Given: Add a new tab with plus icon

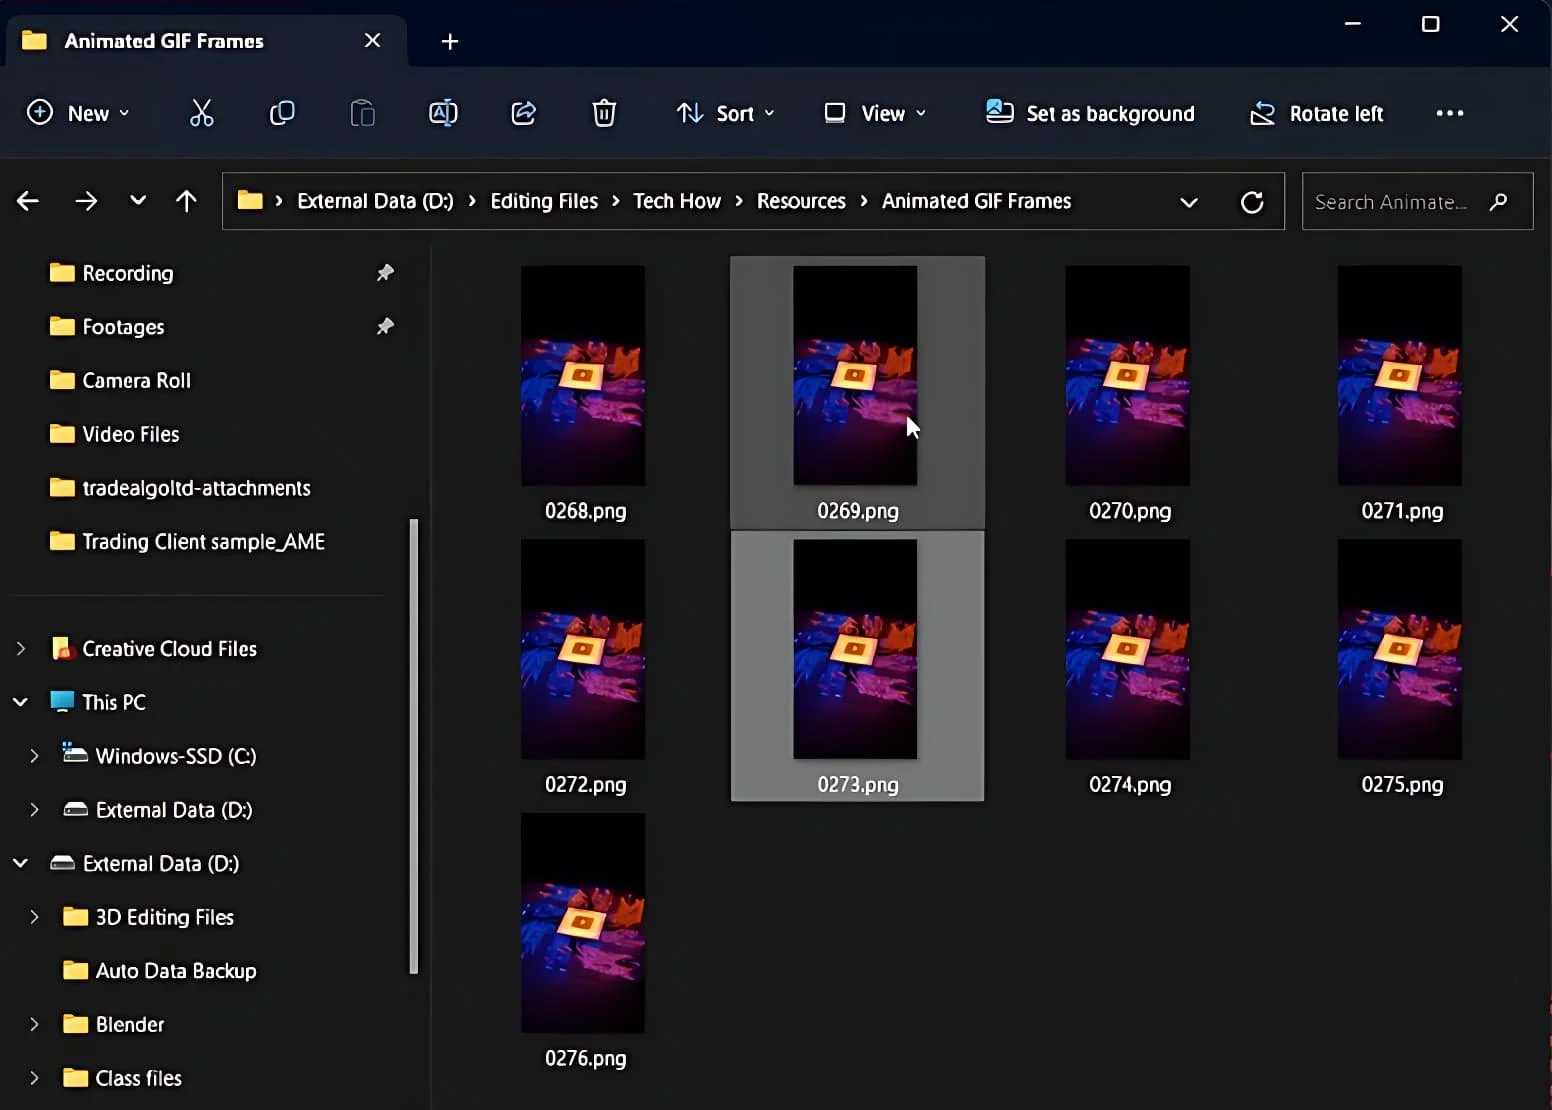Looking at the screenshot, I should (x=450, y=41).
